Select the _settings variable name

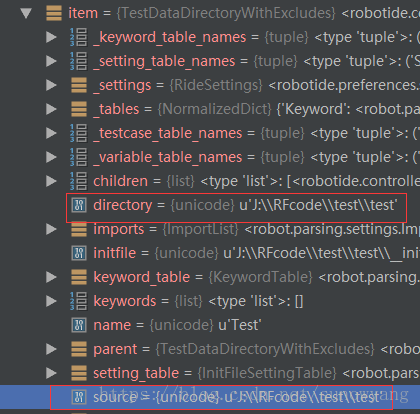pyautogui.click(x=122, y=85)
